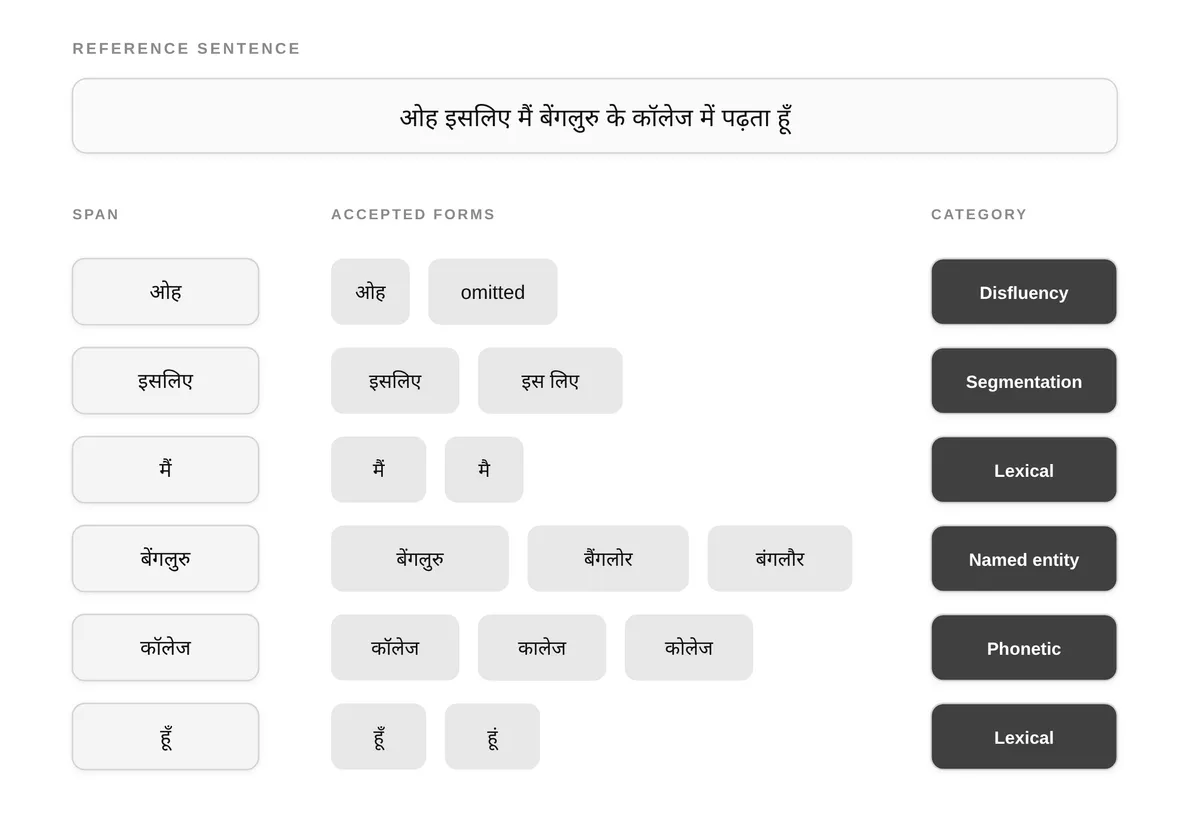Image resolution: width=1200 pixels, height=813 pixels.
Task: Pick the 'इस लिए' split accepted form
Action: tap(550, 381)
